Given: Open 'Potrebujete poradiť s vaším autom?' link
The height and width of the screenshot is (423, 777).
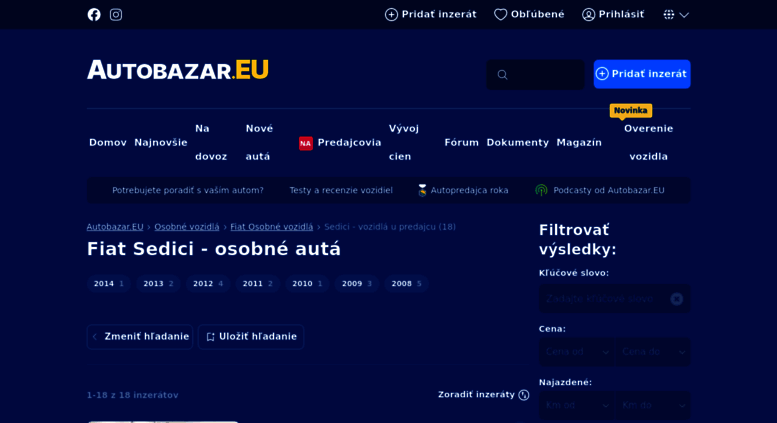Looking at the screenshot, I should 188,190.
